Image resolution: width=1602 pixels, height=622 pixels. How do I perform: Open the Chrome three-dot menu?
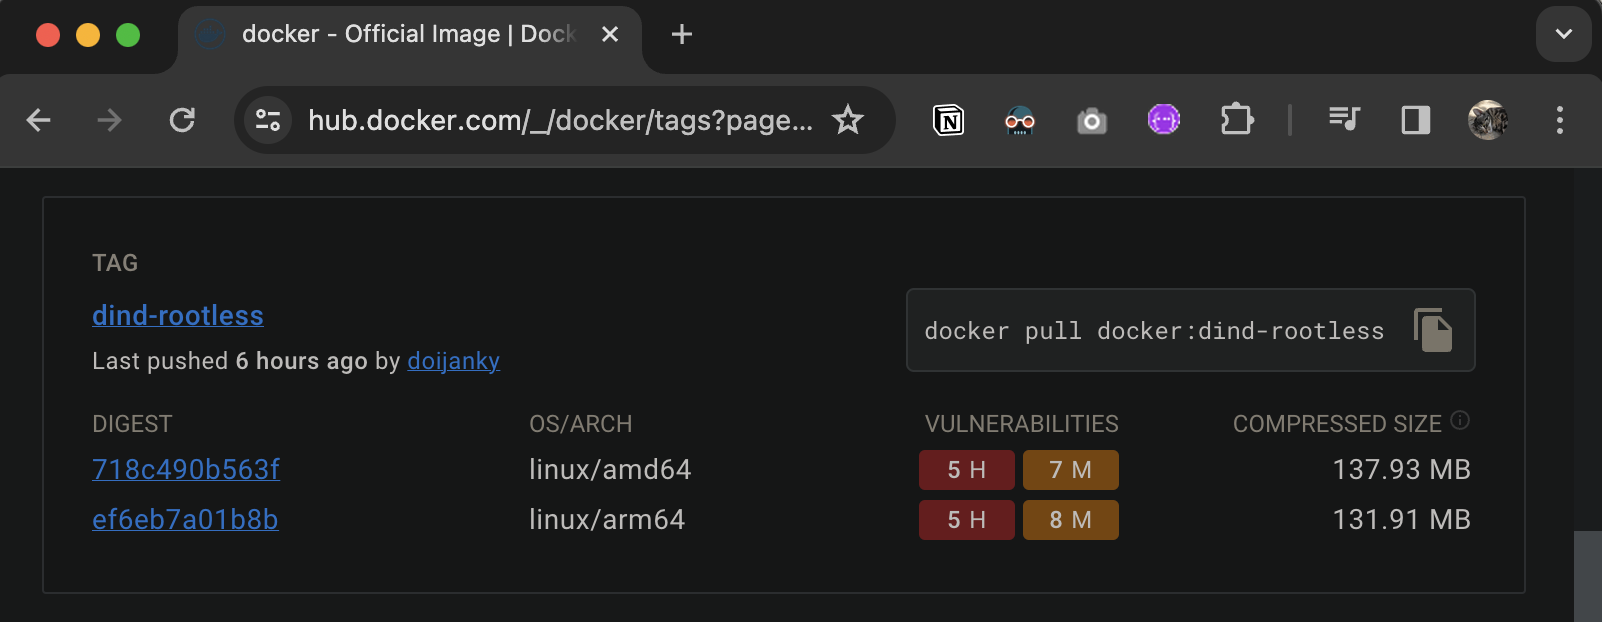coord(1559,120)
